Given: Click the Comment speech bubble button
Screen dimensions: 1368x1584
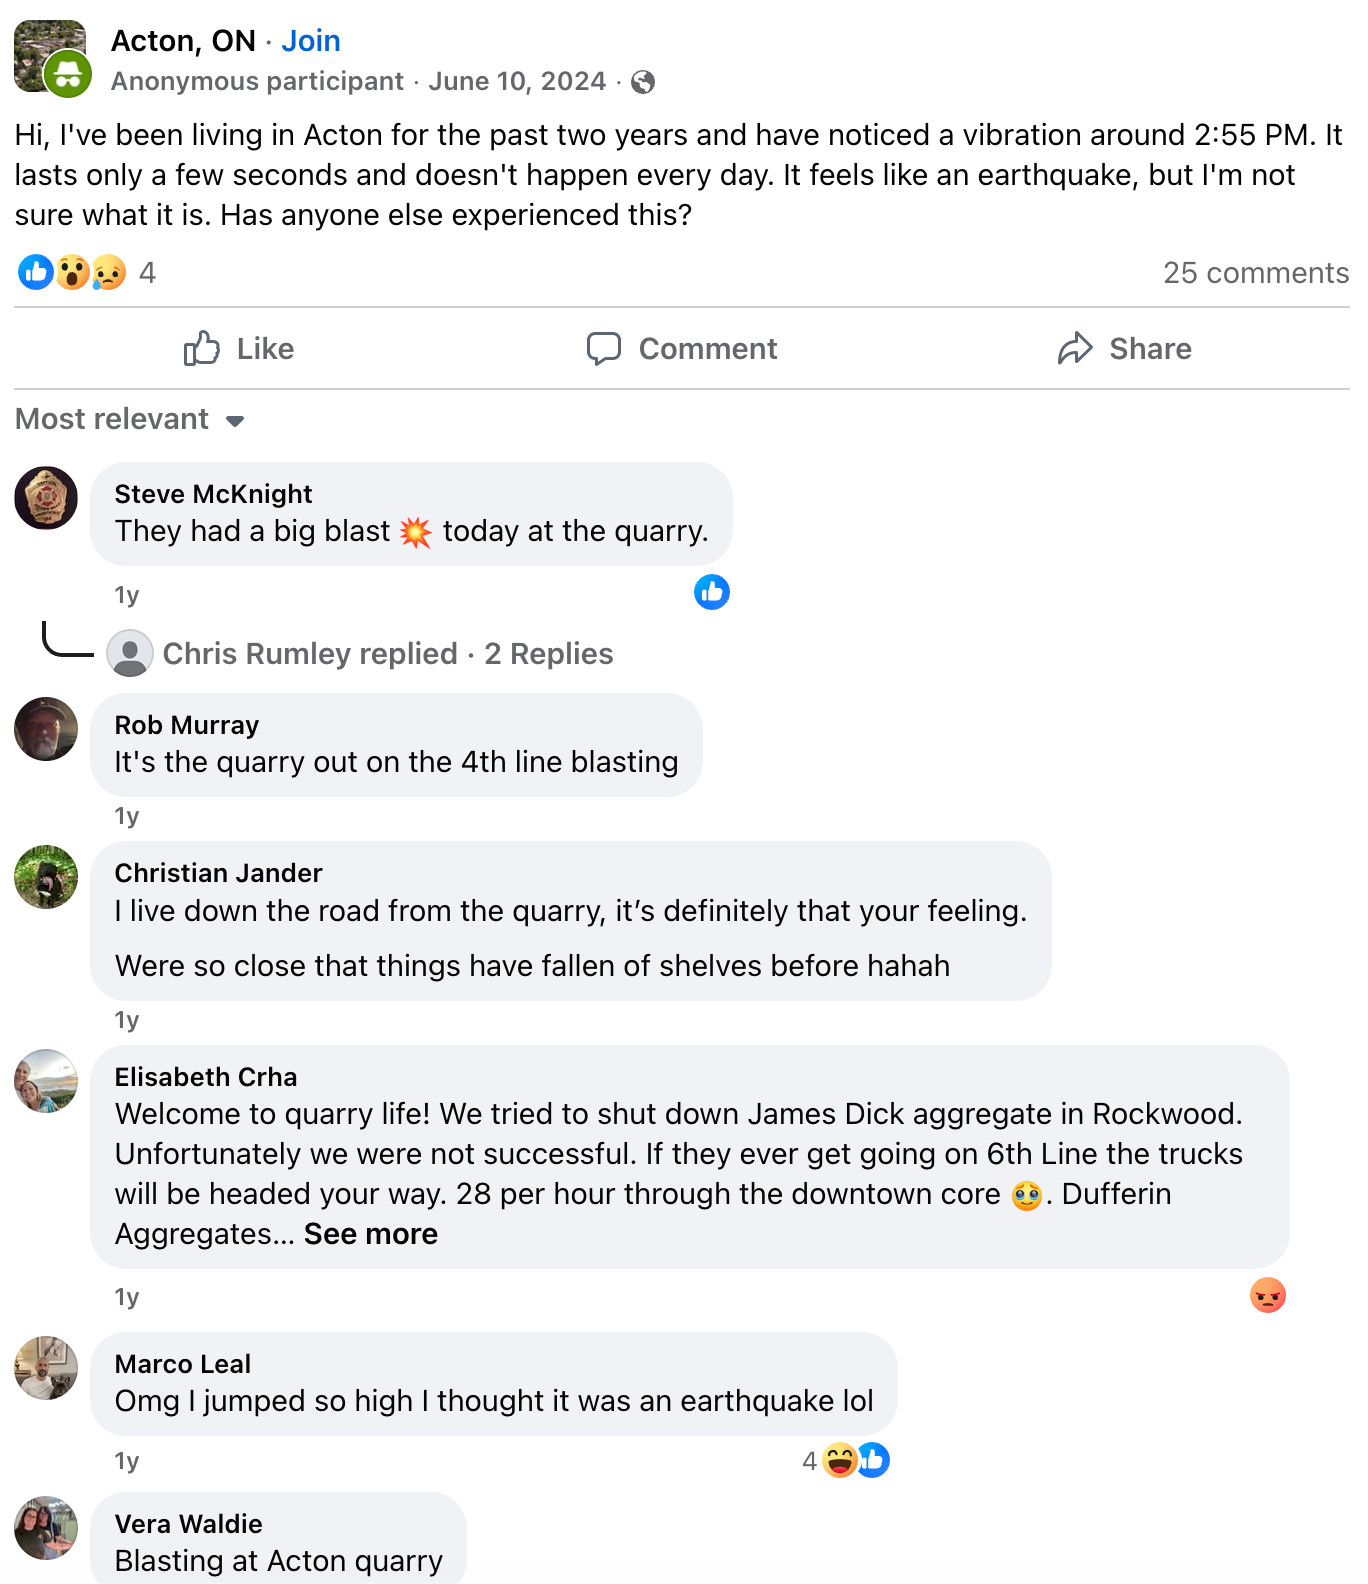Looking at the screenshot, I should click(x=682, y=349).
